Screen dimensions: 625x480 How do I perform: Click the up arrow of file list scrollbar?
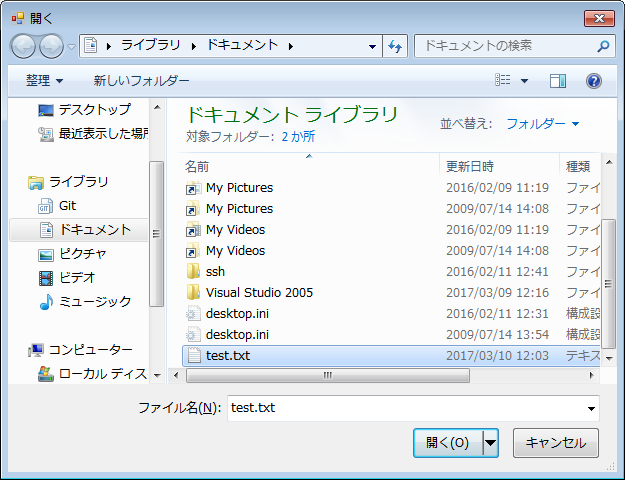click(x=609, y=162)
